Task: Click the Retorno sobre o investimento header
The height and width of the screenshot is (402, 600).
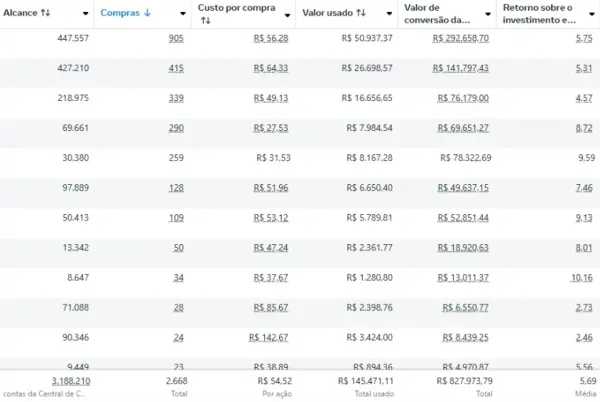Action: coord(539,14)
